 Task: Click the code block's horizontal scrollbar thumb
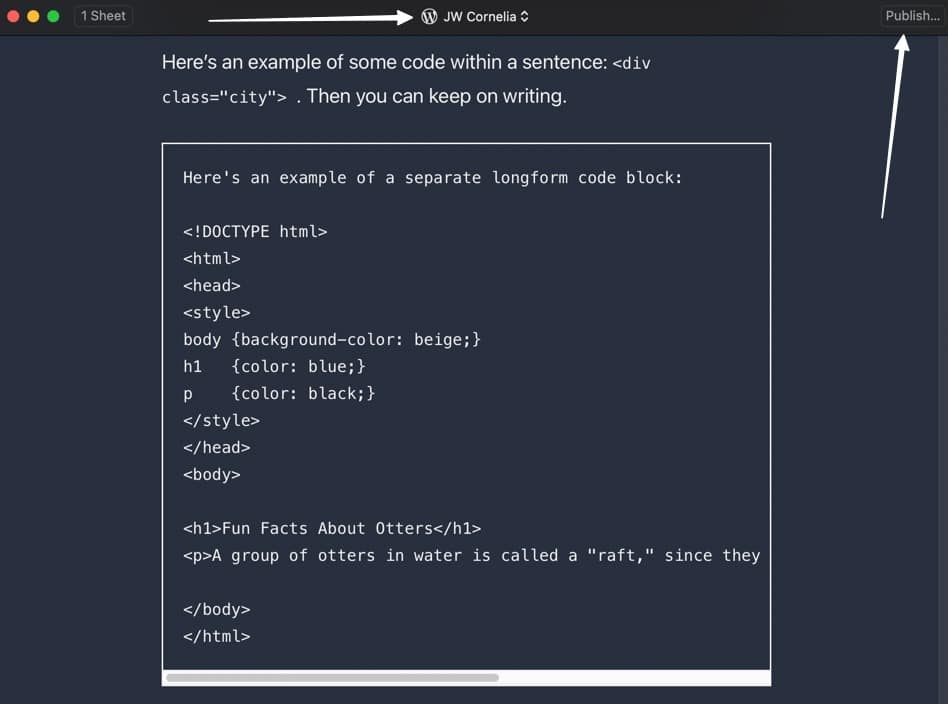(x=332, y=678)
